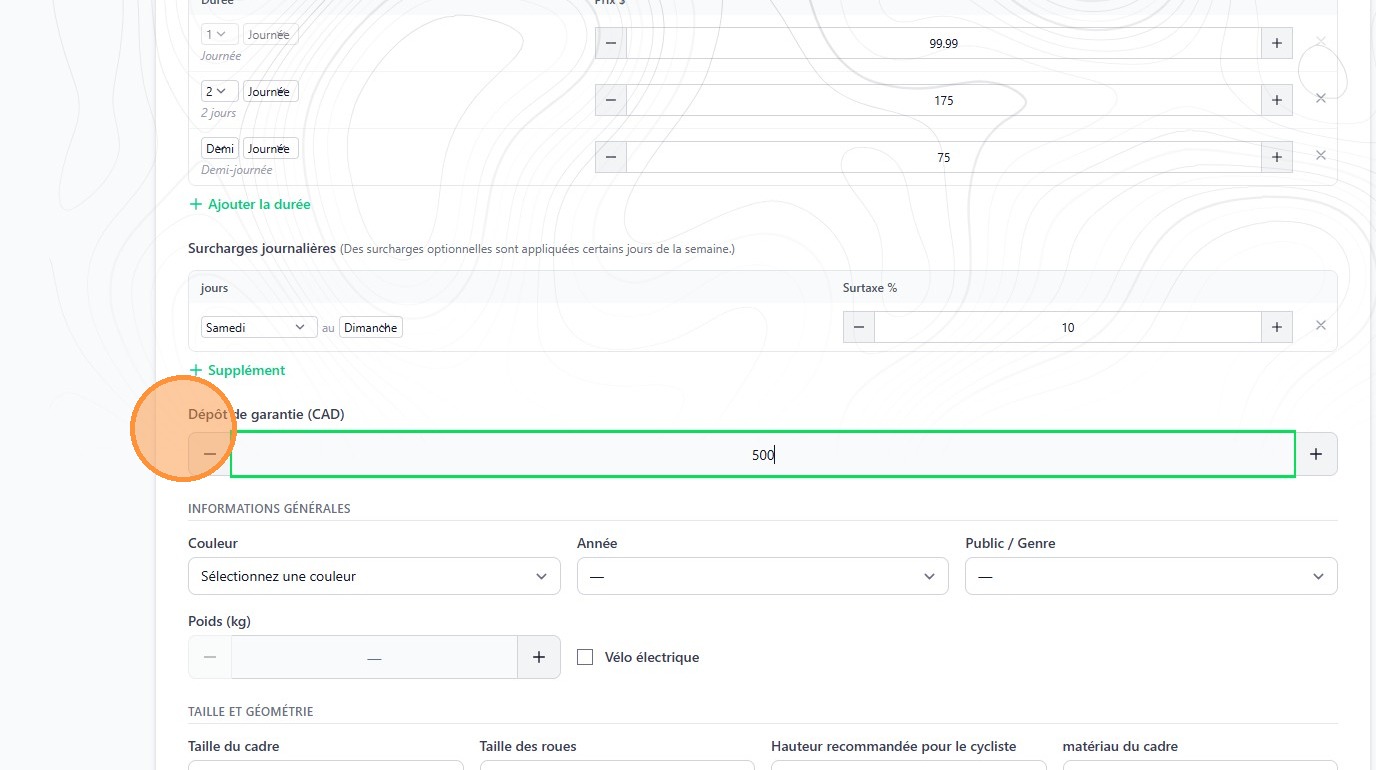Image resolution: width=1376 pixels, height=770 pixels.
Task: Focus the Dépôt de garantie input field
Action: 762,454
